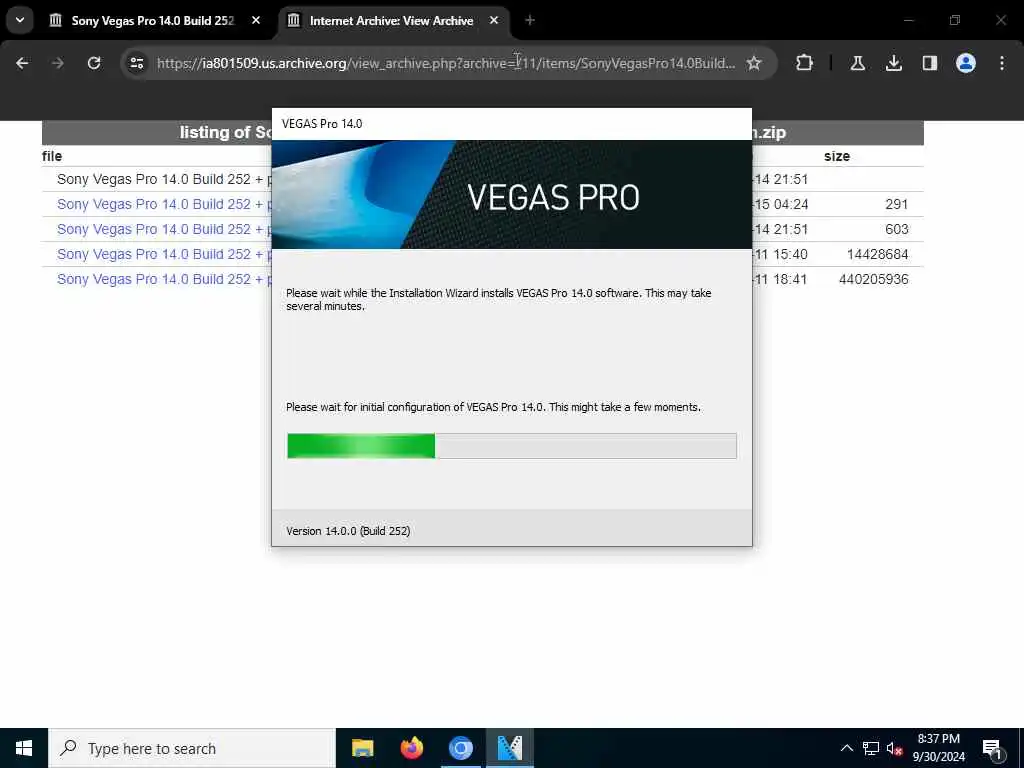Viewport: 1024px width, 768px height.
Task: Open the Windows Start menu
Action: click(24, 748)
